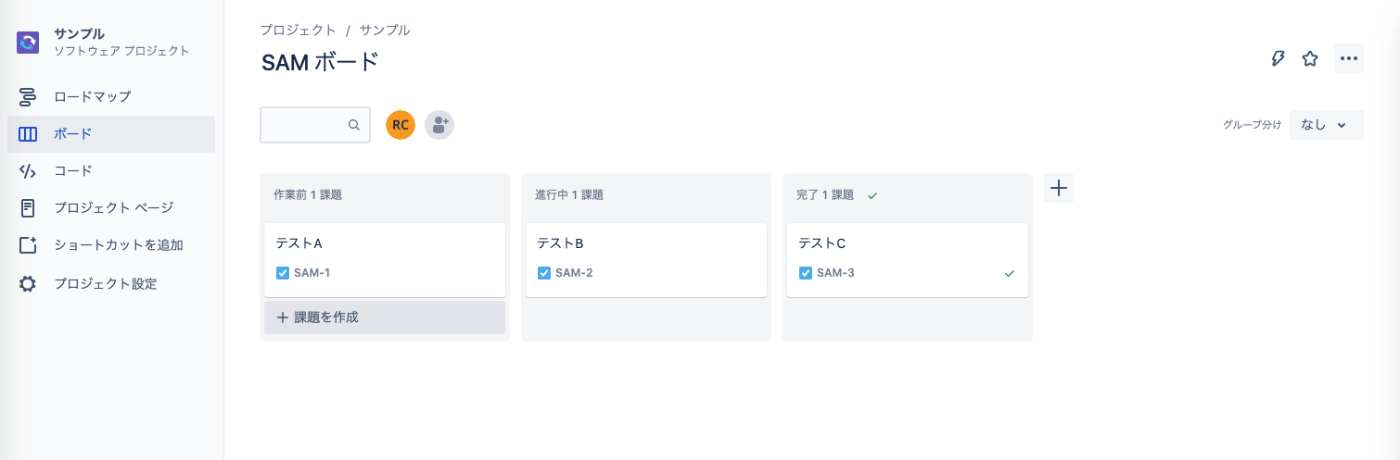Click 課題を作成 to create issue
The image size is (1400, 460).
384,317
